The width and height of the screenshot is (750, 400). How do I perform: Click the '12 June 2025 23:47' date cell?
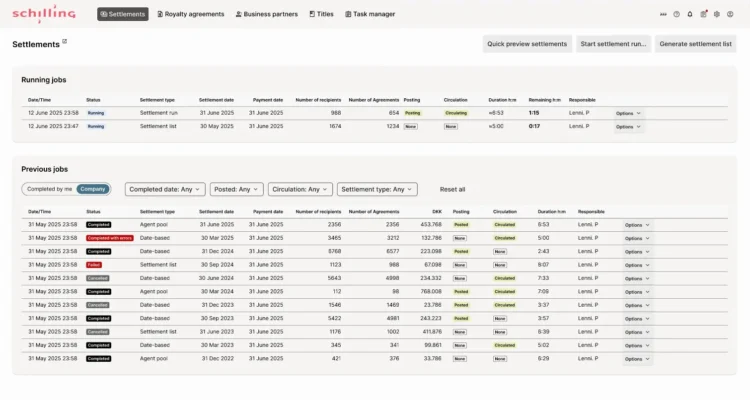click(53, 126)
